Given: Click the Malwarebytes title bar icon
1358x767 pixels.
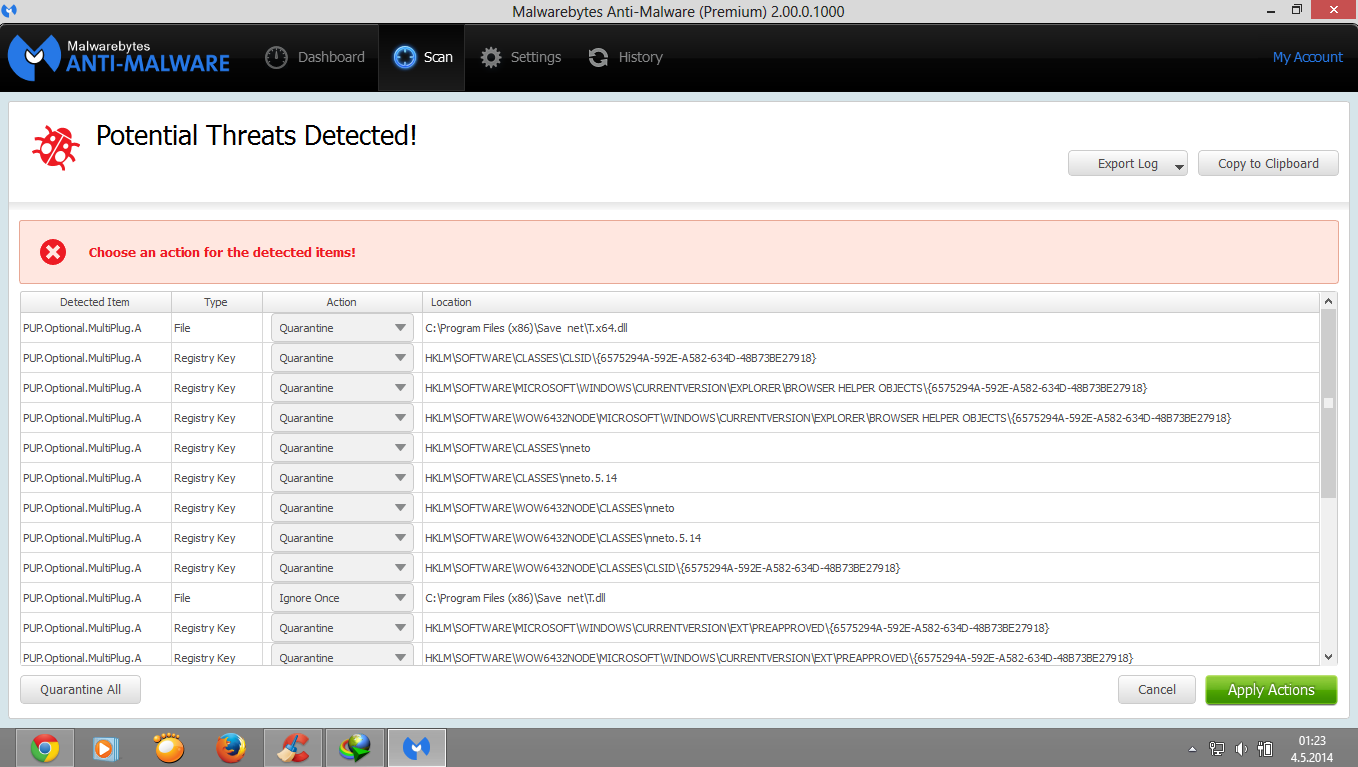Looking at the screenshot, I should pos(10,11).
